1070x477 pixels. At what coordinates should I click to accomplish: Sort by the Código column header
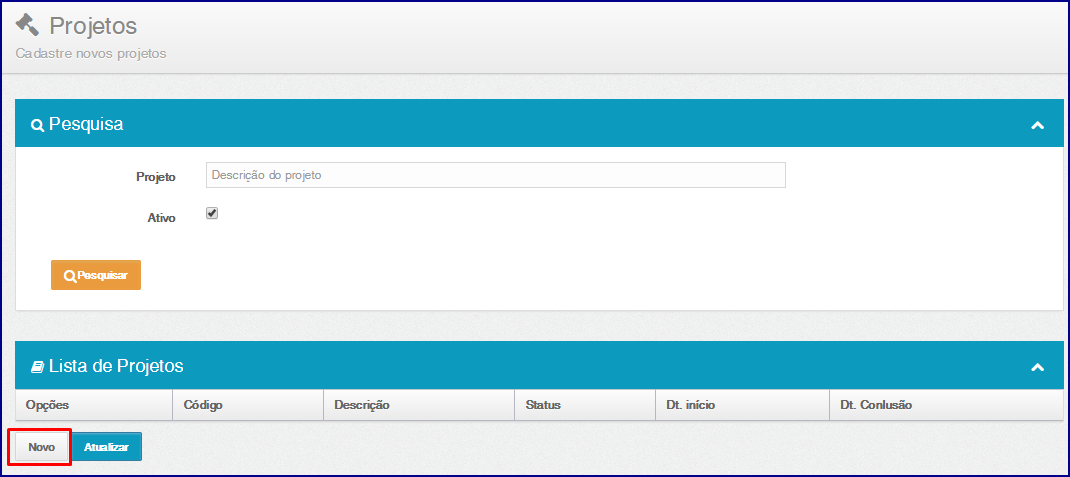(248, 405)
